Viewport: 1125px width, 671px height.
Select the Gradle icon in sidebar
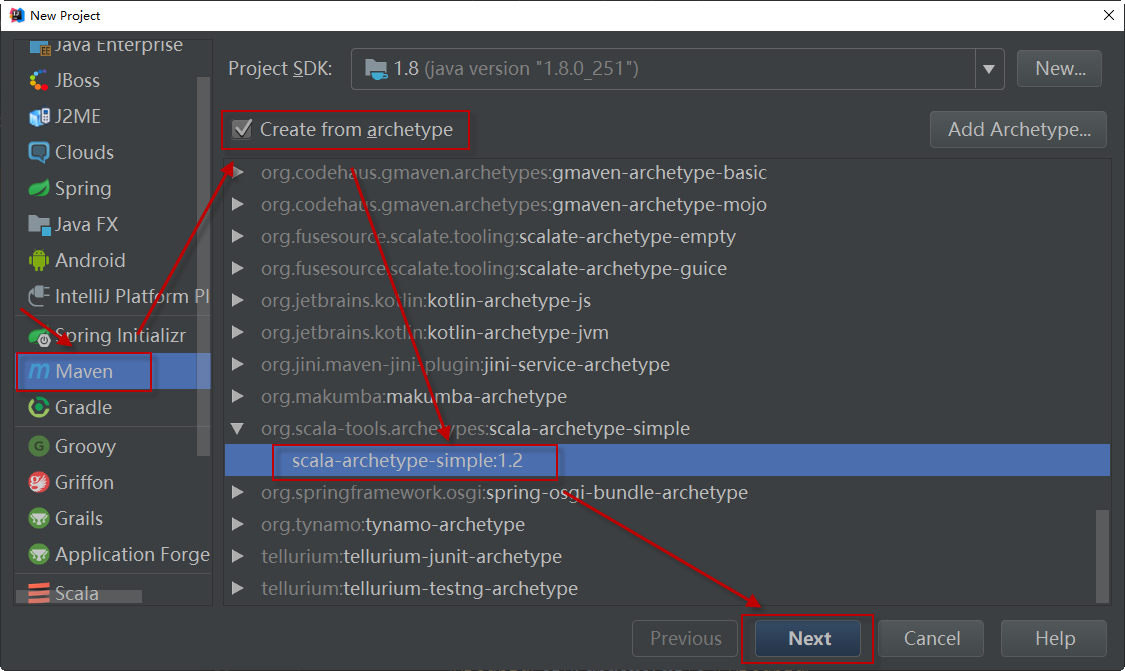pos(39,408)
